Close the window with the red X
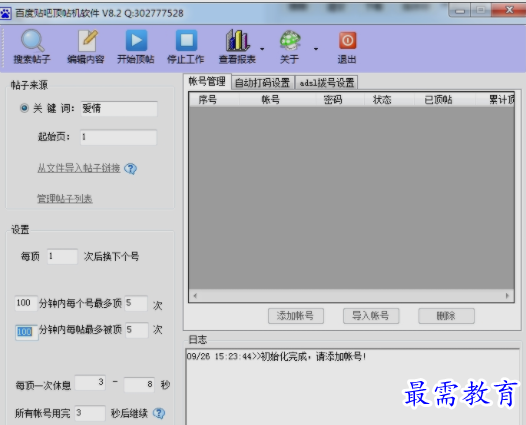Image resolution: width=526 pixels, height=425 pixels. click(x=509, y=10)
